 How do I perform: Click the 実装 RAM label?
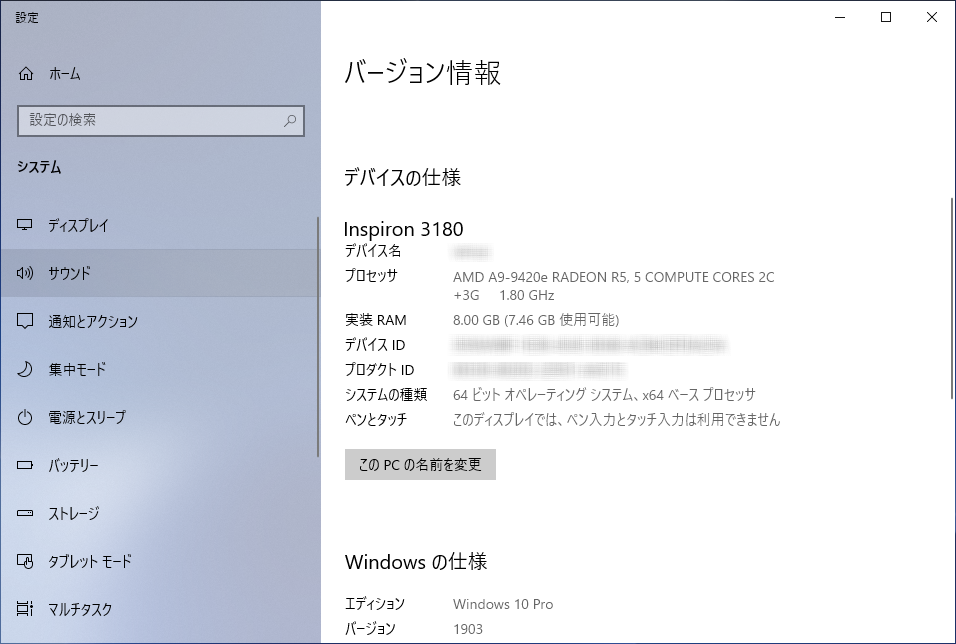tap(376, 320)
